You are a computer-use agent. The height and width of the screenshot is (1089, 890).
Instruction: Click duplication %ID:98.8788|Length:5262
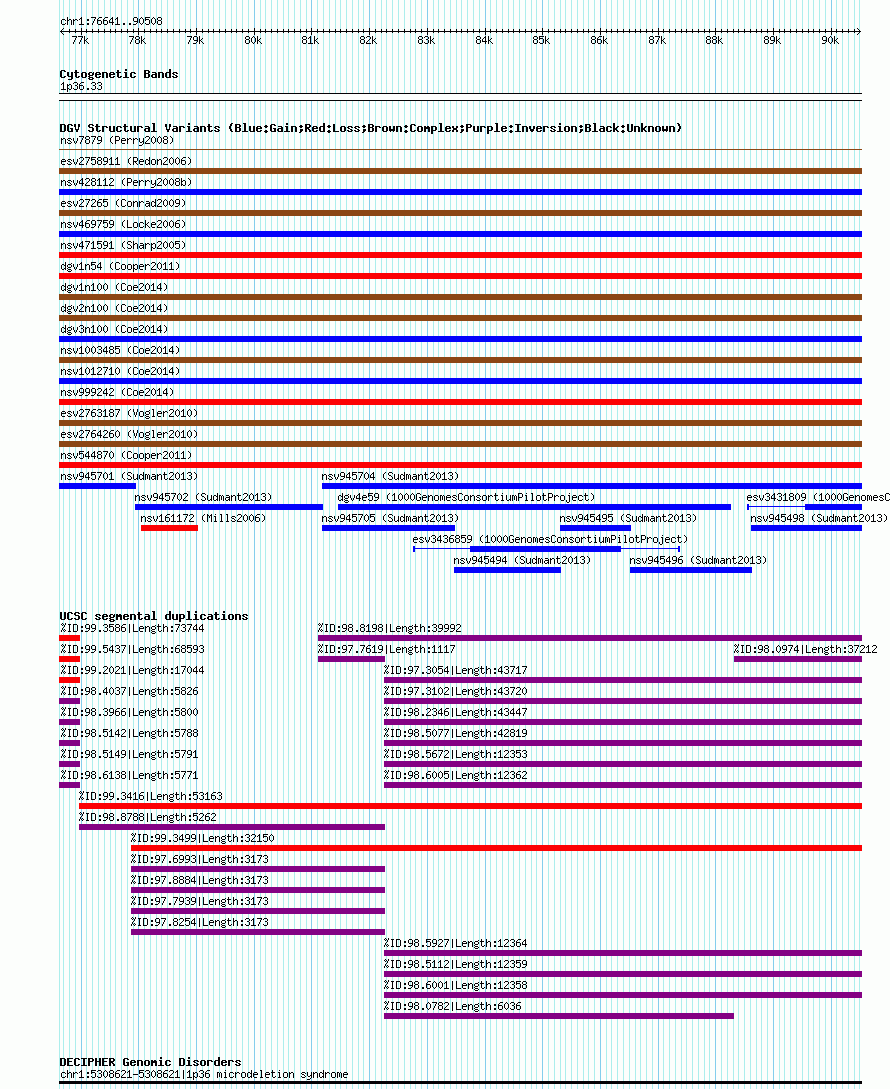pyautogui.click(x=147, y=817)
